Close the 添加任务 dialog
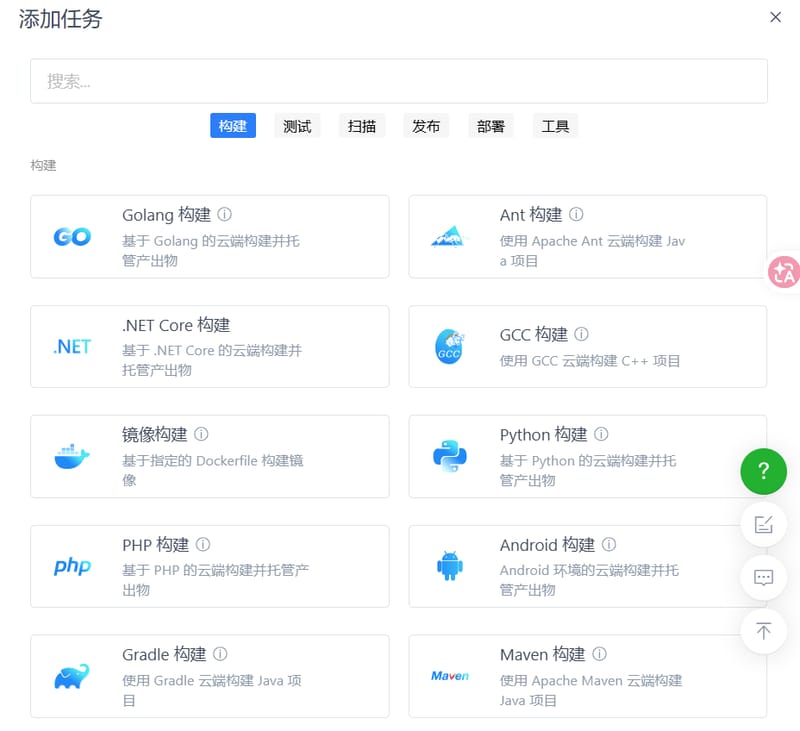Screen dimensions: 800x731 776,17
